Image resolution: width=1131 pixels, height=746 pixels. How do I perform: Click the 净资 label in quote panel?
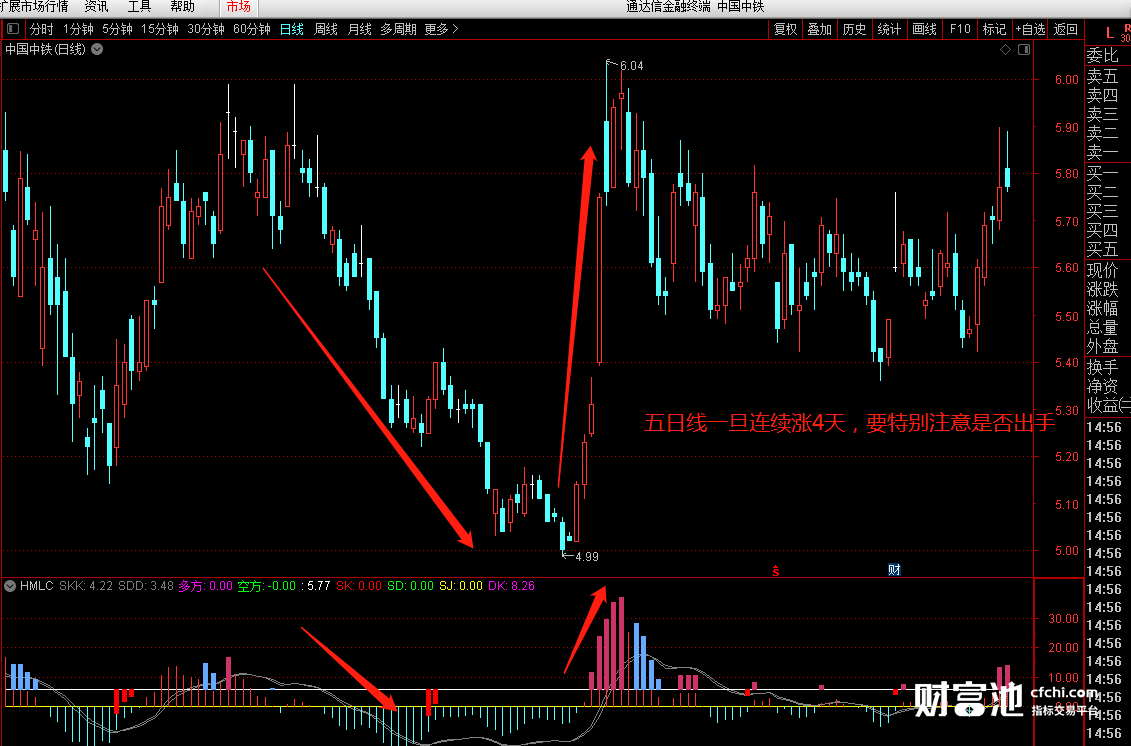(x=1102, y=387)
